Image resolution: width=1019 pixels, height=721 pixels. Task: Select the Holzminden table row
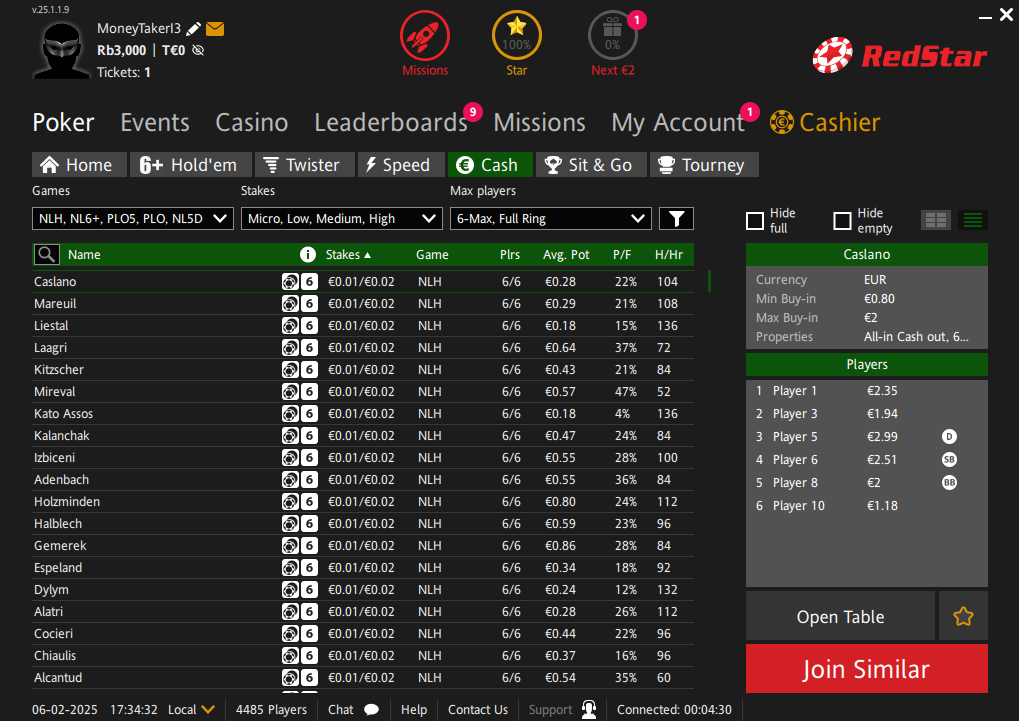pos(363,502)
